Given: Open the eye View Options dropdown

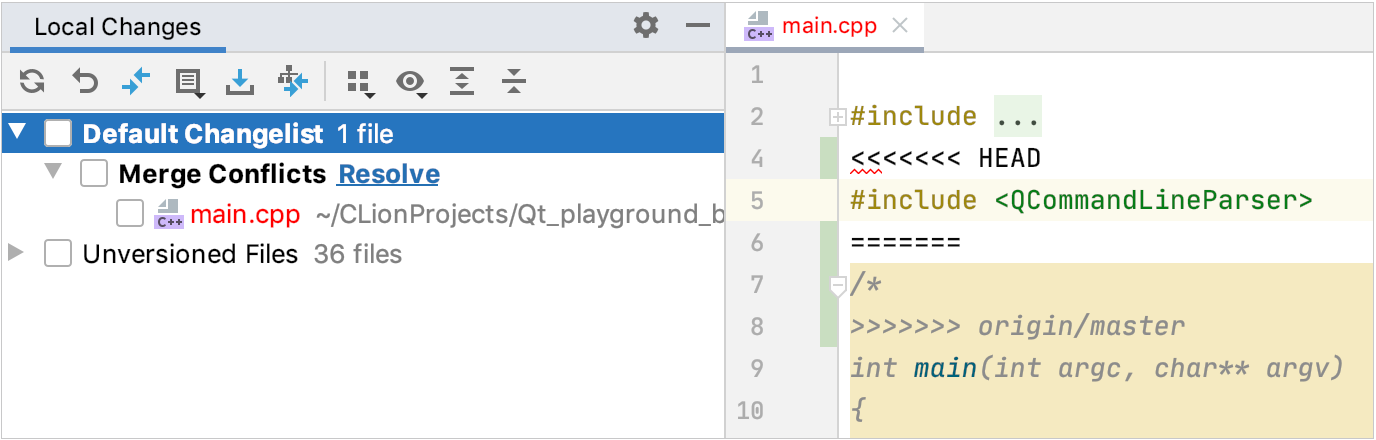Looking at the screenshot, I should (x=410, y=82).
